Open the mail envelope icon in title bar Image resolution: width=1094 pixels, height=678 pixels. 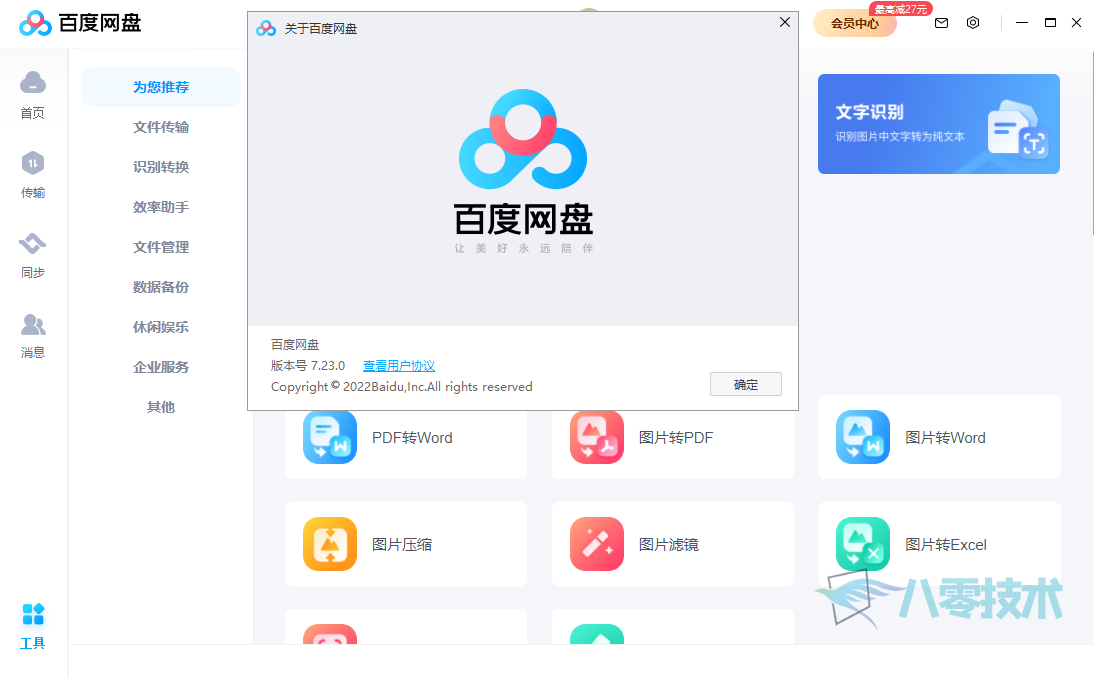pos(941,23)
